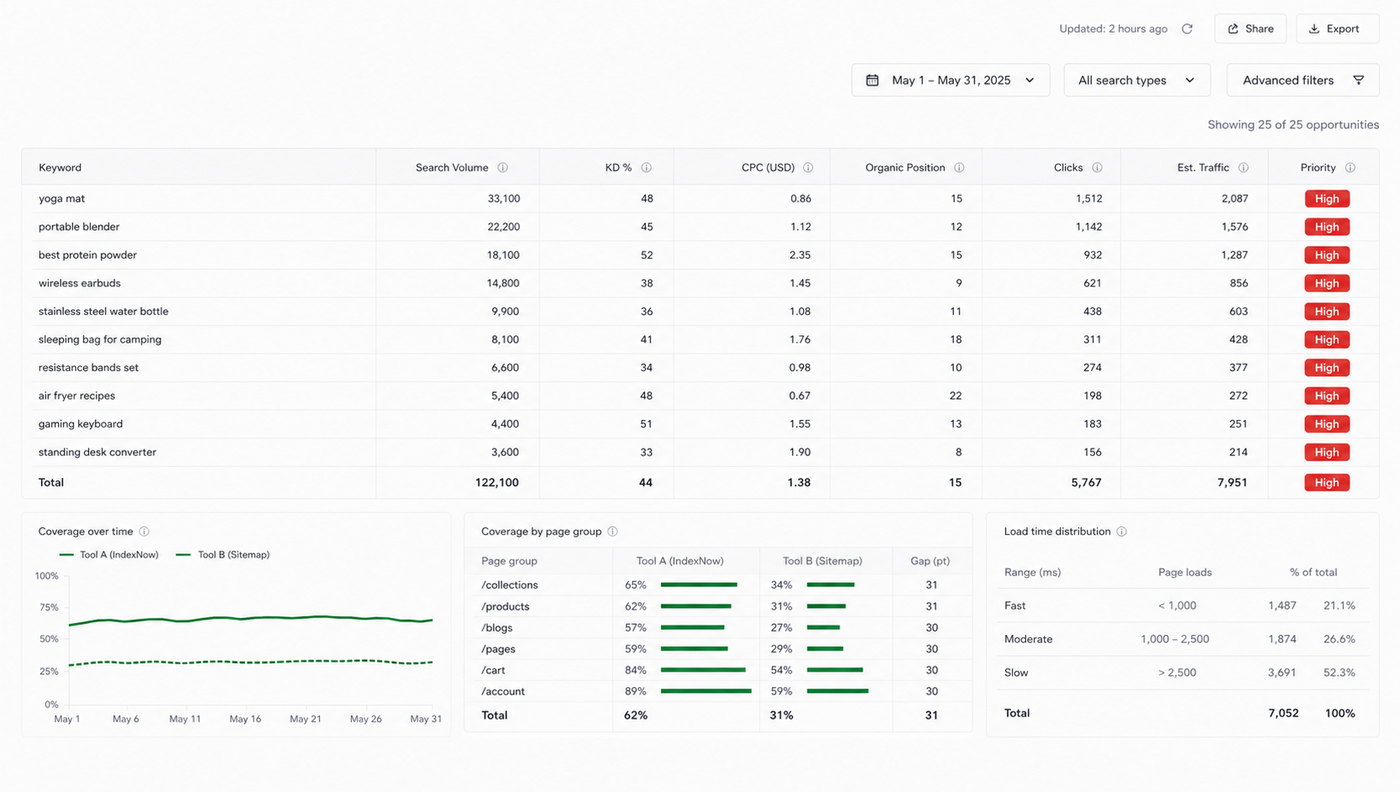Screen dimensions: 1400x792
Task: Click the Priority column info icon
Action: [x=1350, y=168]
